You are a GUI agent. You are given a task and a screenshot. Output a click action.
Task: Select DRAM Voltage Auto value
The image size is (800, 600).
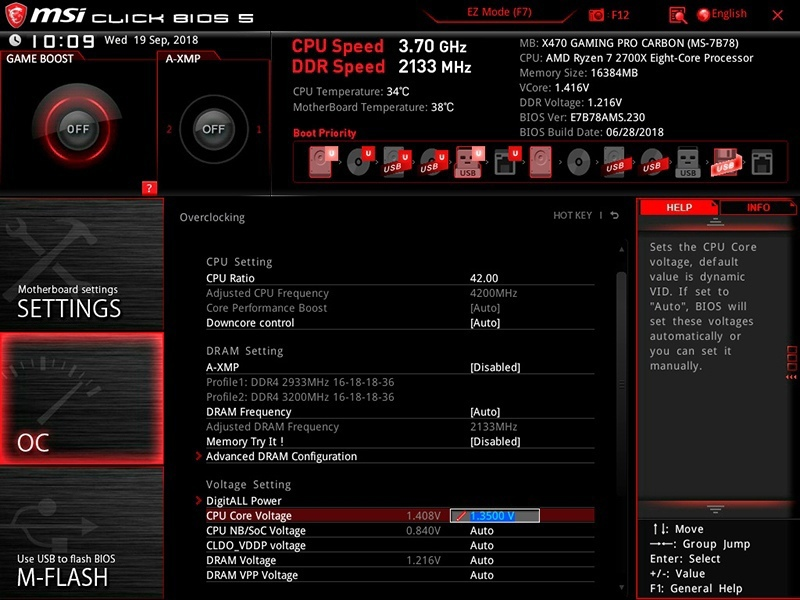coord(482,560)
